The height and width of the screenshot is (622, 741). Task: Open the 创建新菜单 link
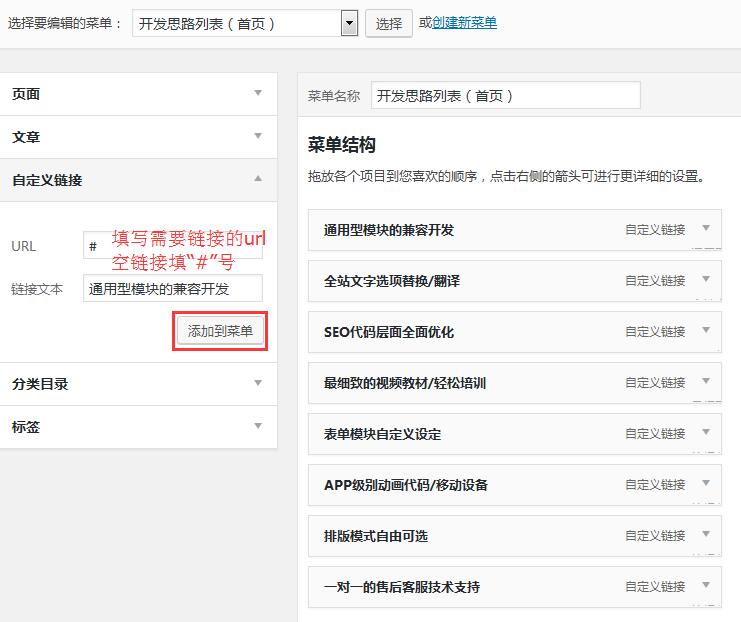pos(464,23)
